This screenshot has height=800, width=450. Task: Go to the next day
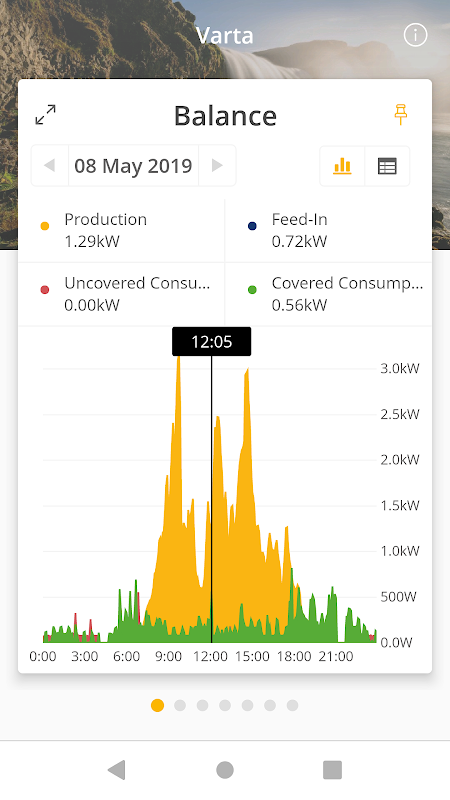pyautogui.click(x=217, y=165)
